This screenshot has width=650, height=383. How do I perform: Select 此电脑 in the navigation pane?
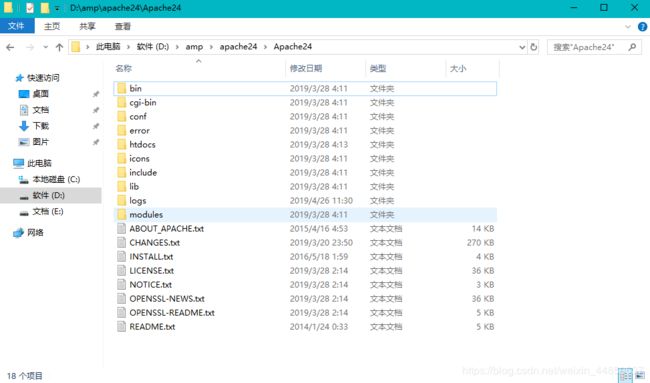39,163
